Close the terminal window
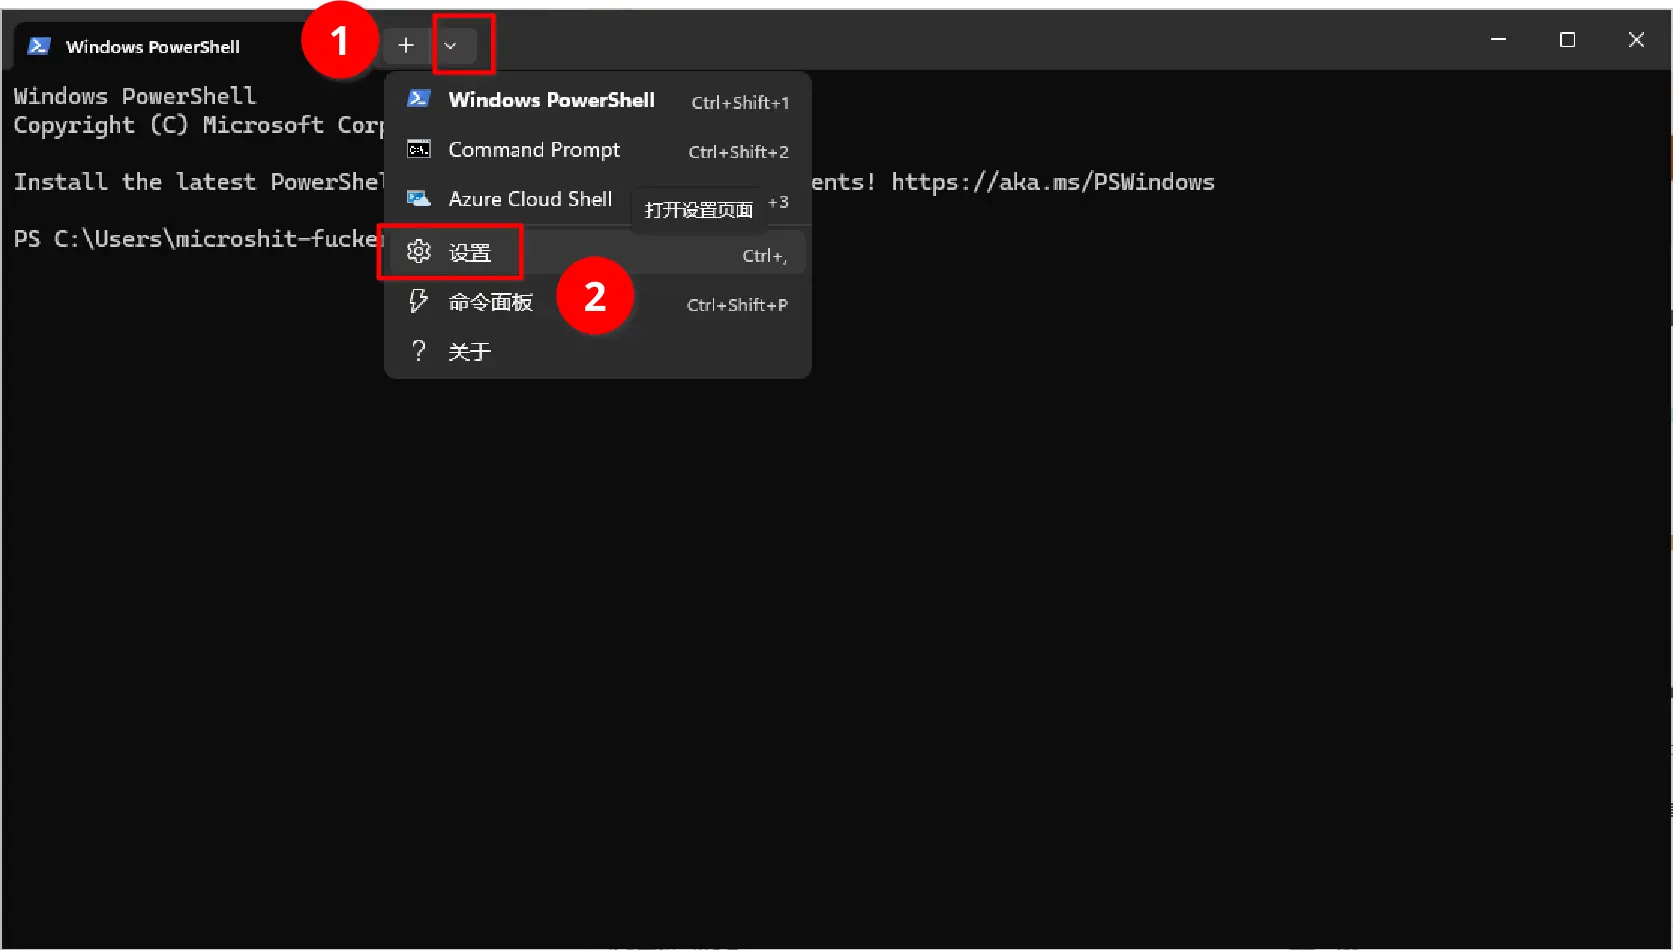Viewport: 1673px width, 951px height. click(x=1636, y=40)
